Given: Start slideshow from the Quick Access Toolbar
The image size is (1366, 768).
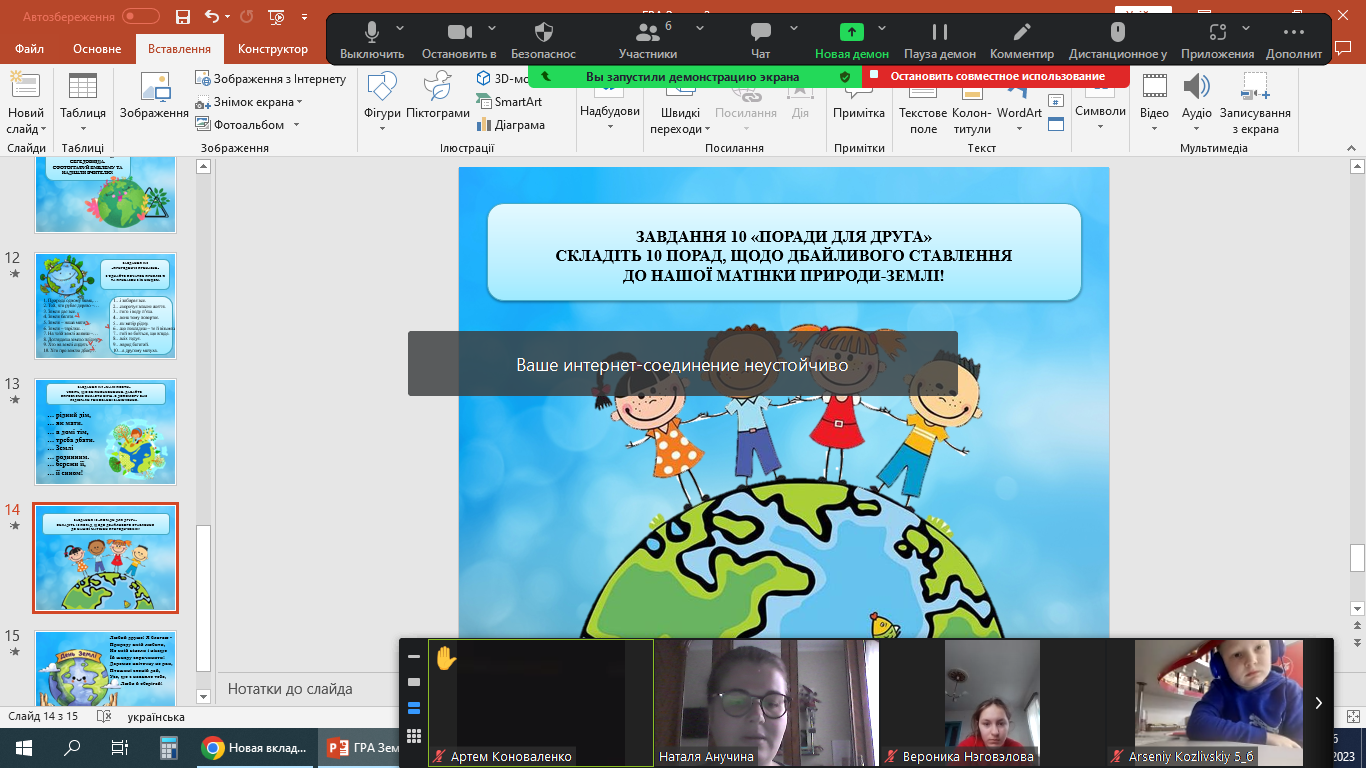Looking at the screenshot, I should coord(277,17).
